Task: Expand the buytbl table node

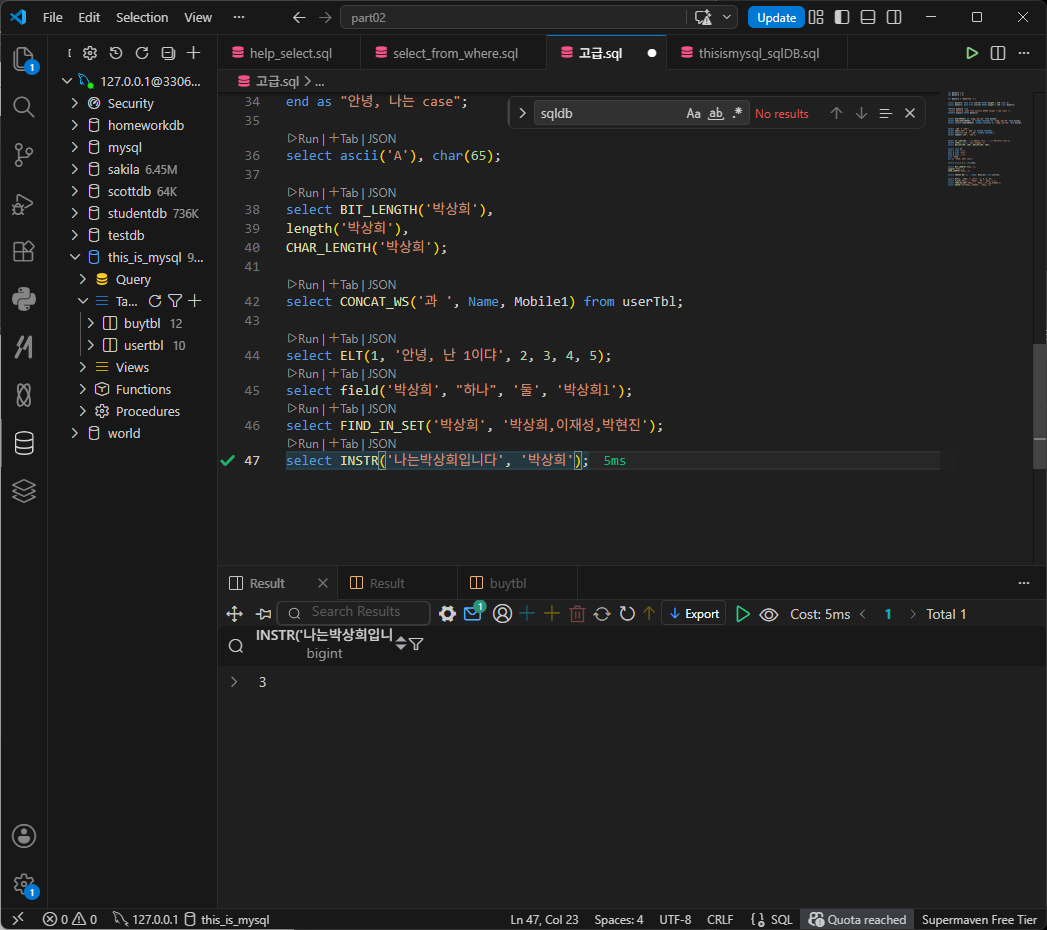Action: click(x=90, y=324)
